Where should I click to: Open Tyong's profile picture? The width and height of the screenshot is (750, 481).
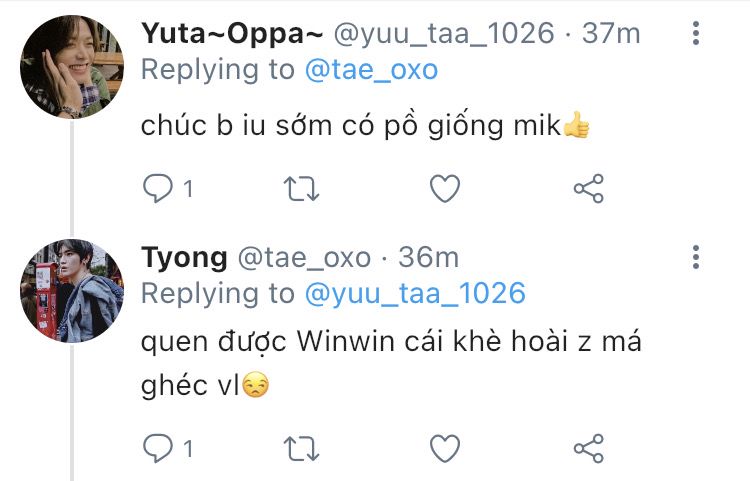pyautogui.click(x=71, y=290)
